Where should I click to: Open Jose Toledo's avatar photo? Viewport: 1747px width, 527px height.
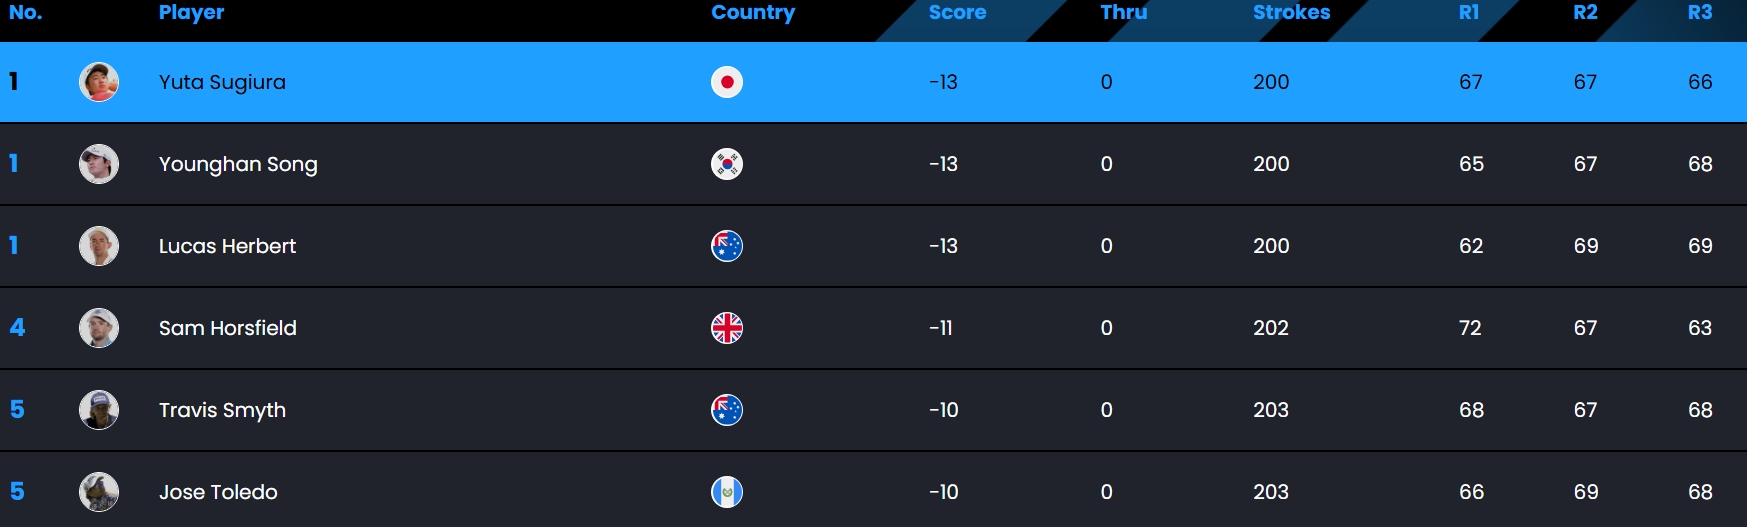click(99, 492)
